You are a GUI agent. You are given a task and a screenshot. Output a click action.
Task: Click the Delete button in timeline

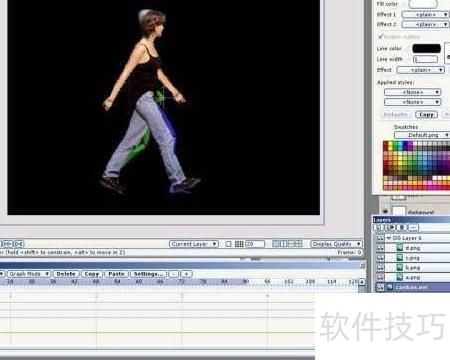coord(66,274)
